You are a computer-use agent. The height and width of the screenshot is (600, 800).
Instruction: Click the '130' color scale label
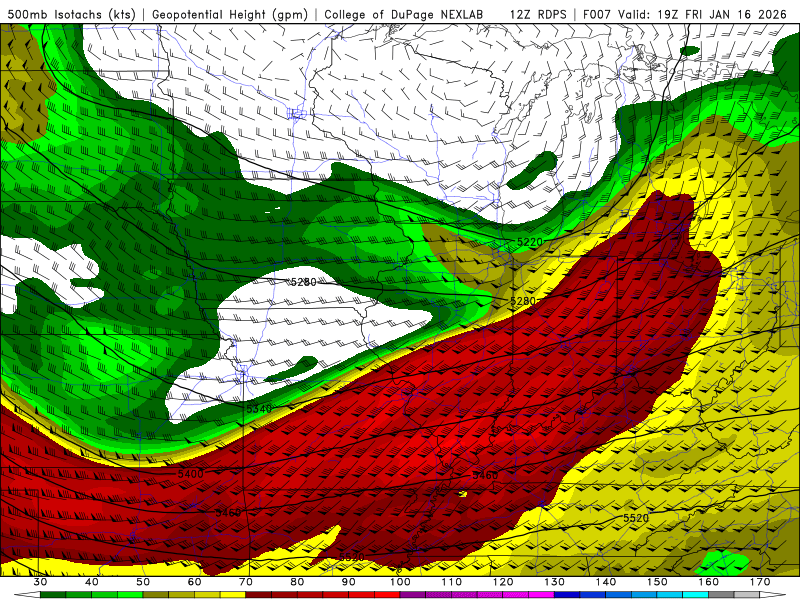click(x=555, y=582)
